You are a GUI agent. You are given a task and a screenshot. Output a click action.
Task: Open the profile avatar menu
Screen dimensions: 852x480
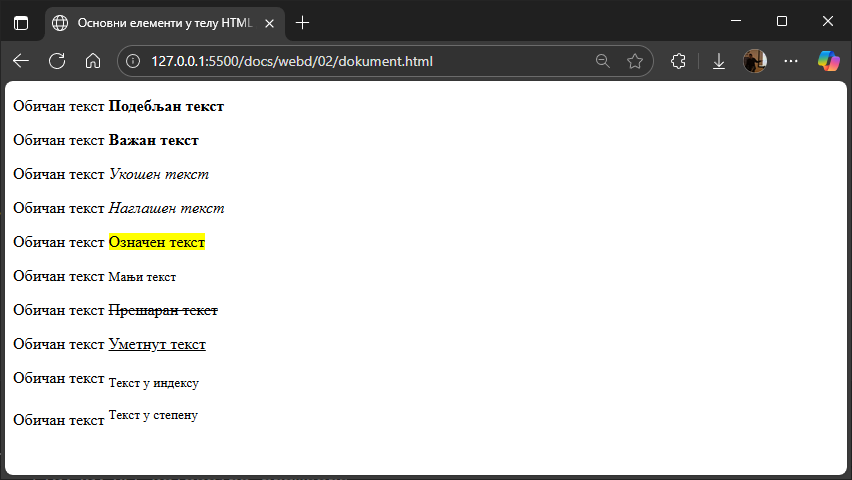click(x=754, y=61)
